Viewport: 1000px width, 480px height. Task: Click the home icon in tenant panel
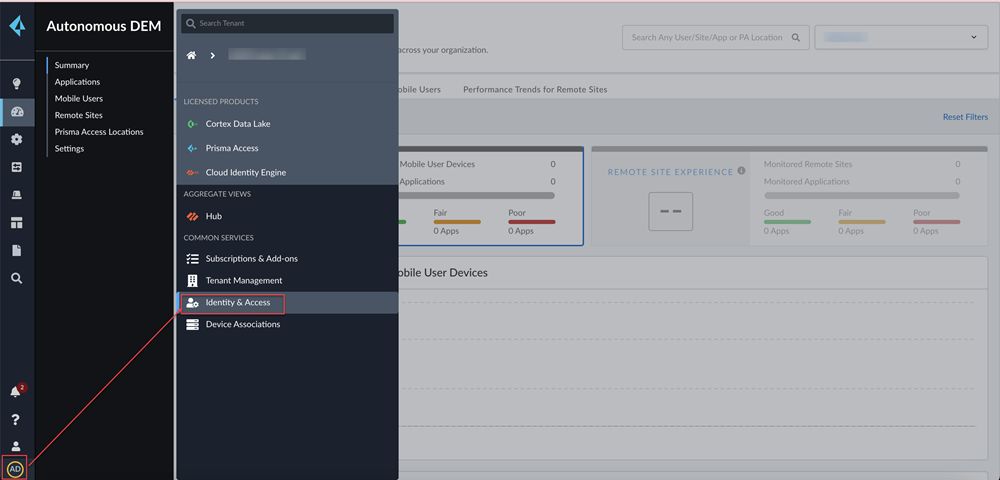(x=191, y=55)
